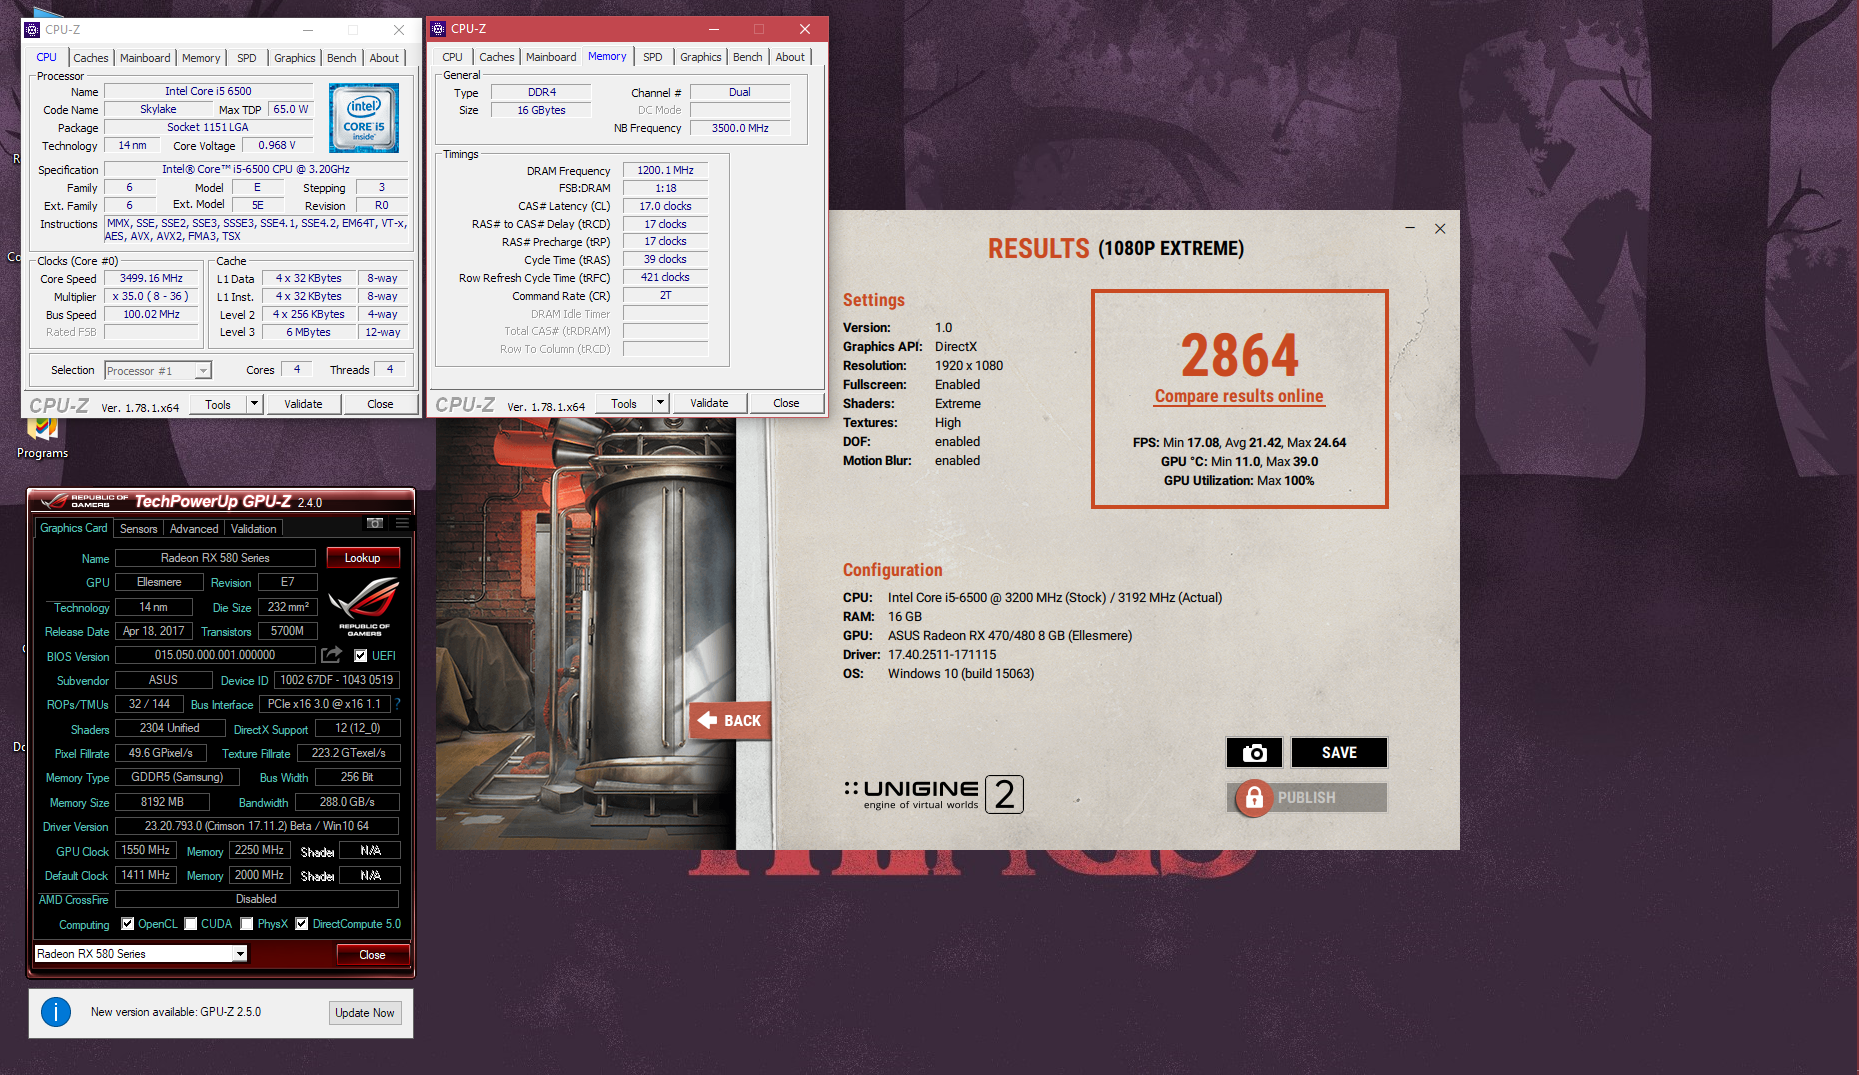Click the red Close button in GPU-Z

click(x=372, y=955)
